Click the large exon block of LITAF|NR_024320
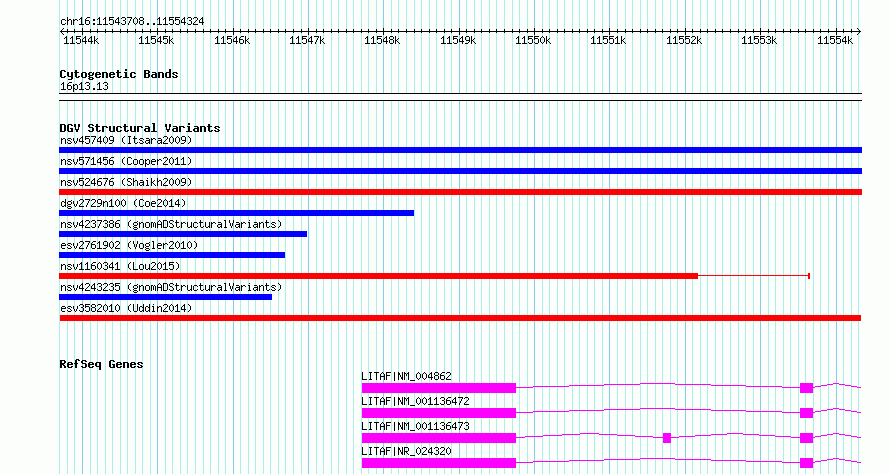The image size is (890, 474). click(439, 463)
